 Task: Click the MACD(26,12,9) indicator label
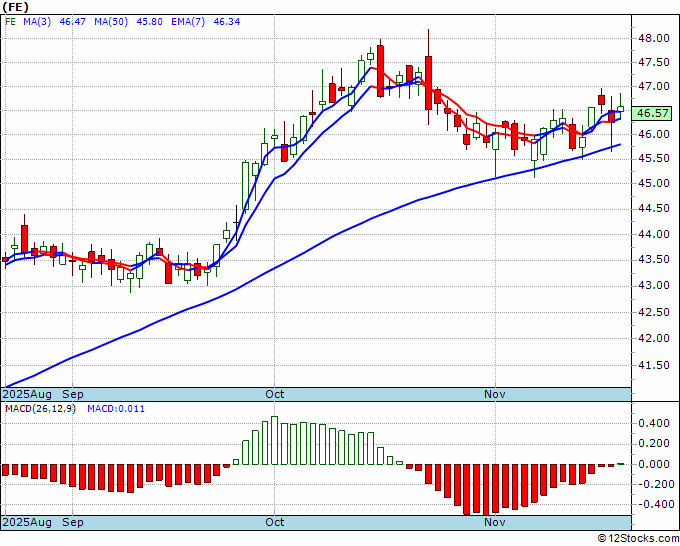click(40, 409)
